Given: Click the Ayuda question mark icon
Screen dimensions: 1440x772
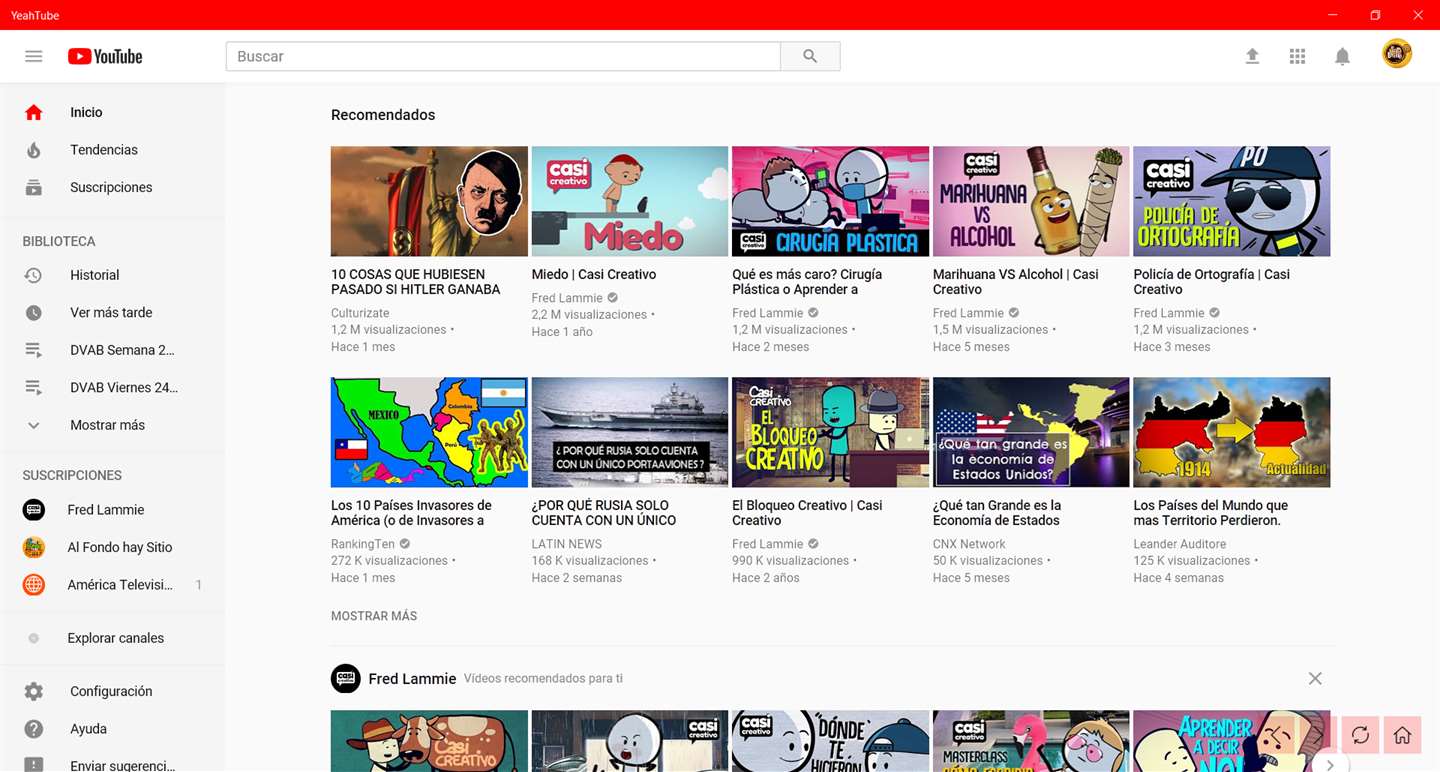Looking at the screenshot, I should (34, 729).
